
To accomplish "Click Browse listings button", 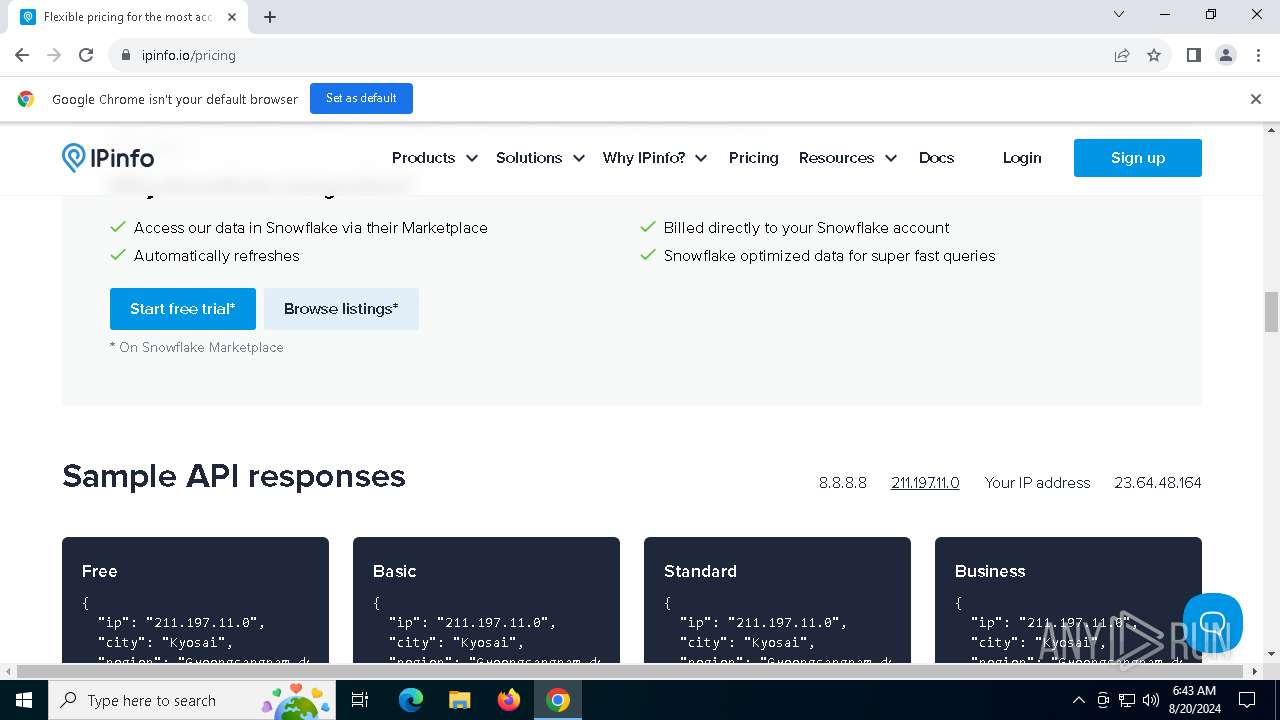I will [341, 309].
